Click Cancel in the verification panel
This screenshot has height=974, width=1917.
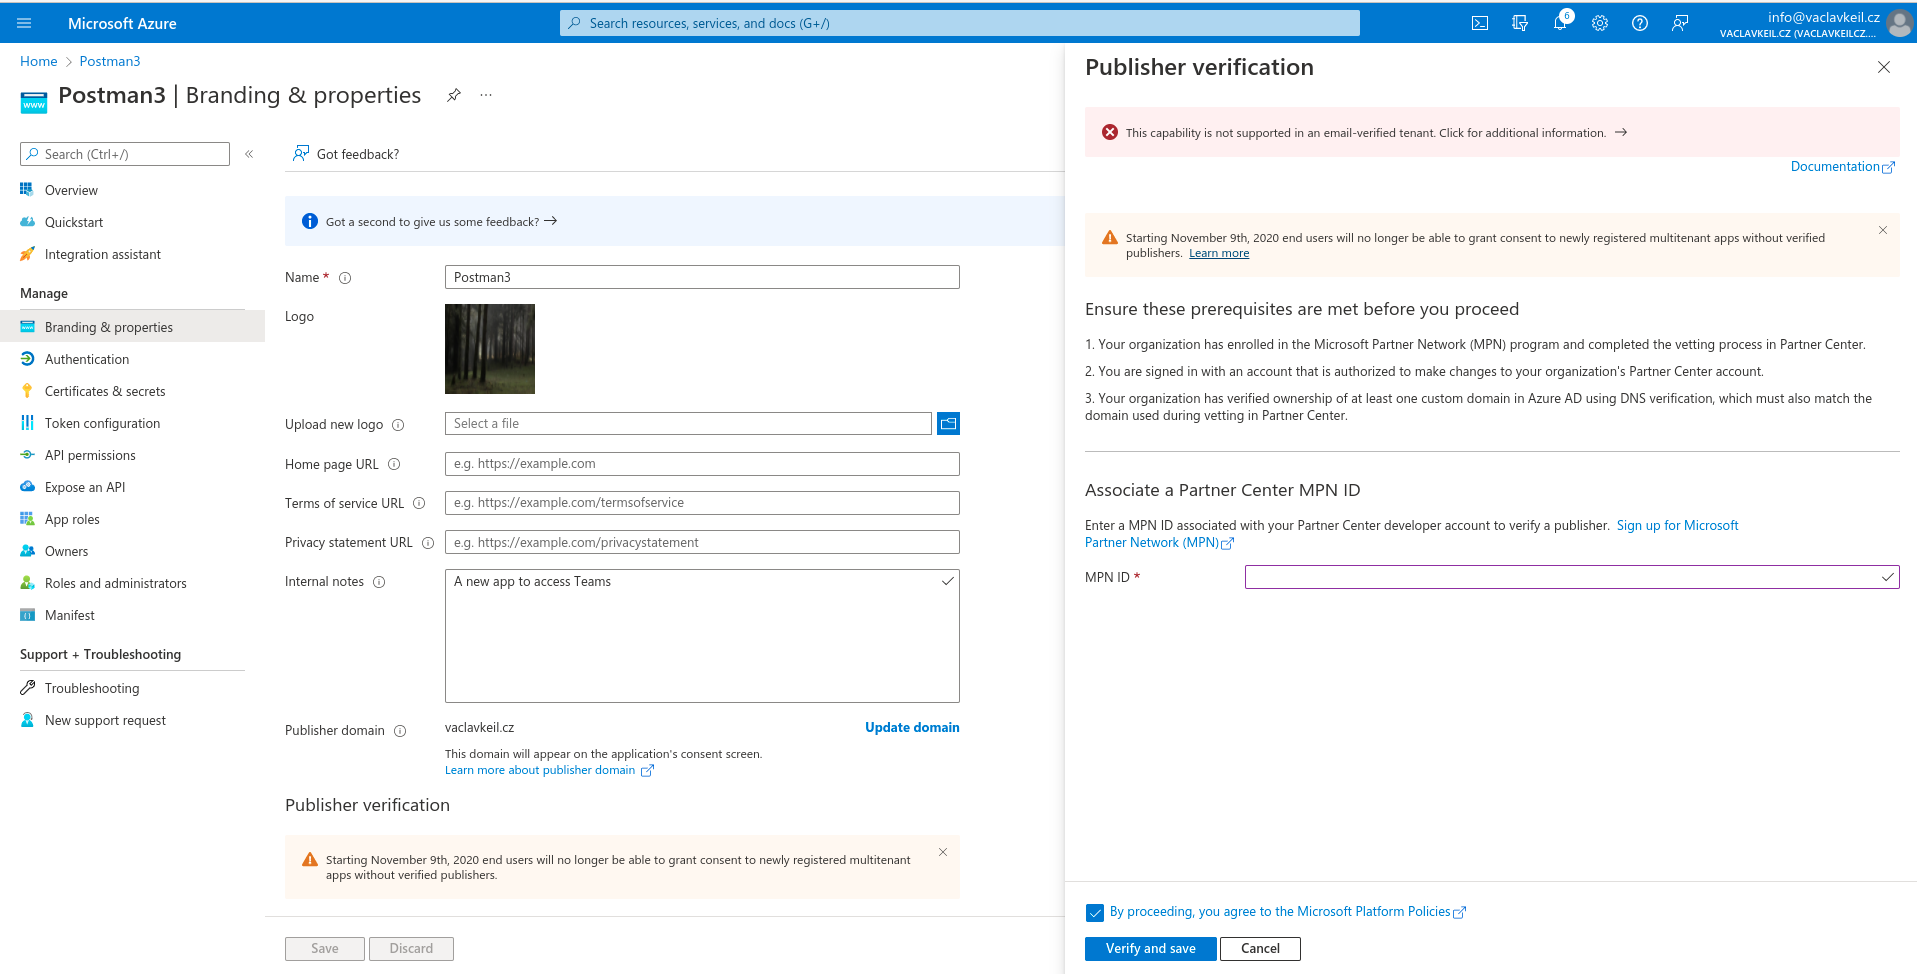click(1260, 949)
